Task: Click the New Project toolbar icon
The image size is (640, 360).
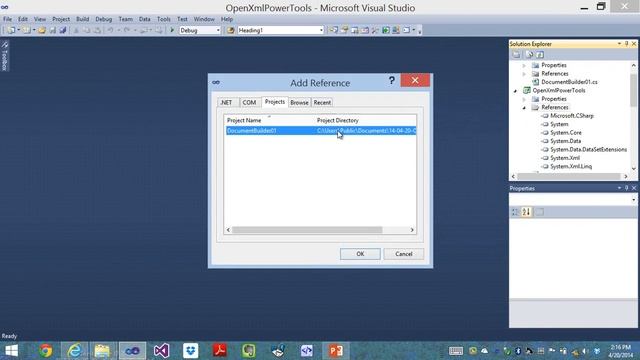Action: coord(11,30)
